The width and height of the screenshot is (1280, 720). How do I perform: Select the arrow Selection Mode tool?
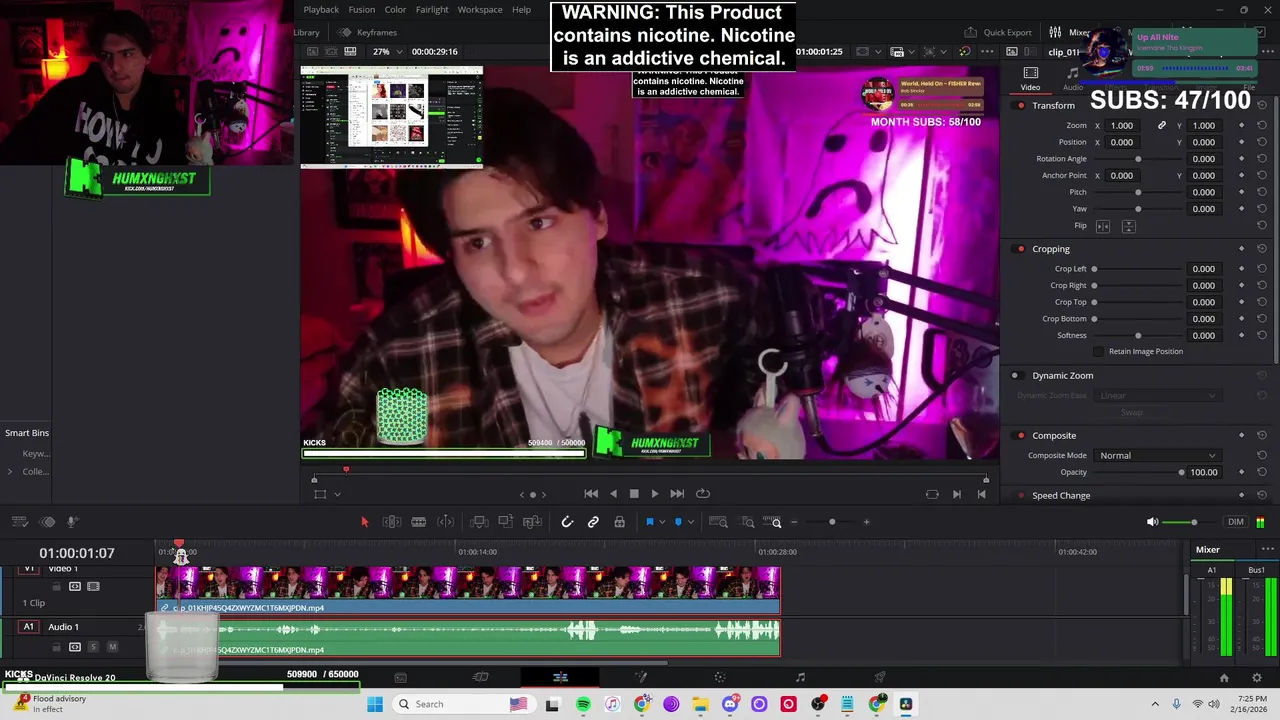(x=364, y=522)
